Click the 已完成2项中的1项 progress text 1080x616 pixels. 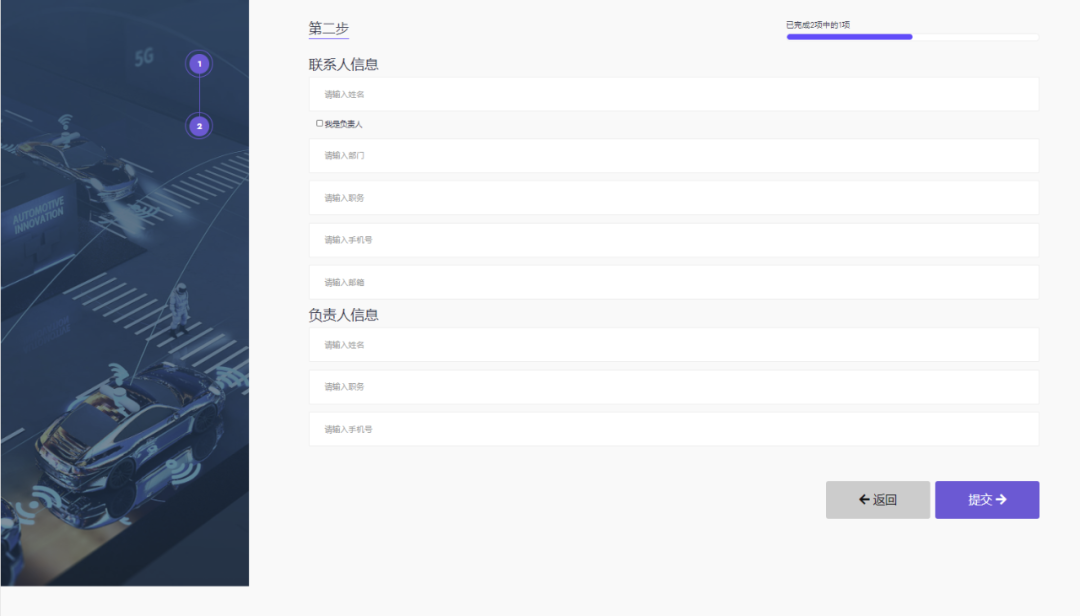[x=817, y=25]
